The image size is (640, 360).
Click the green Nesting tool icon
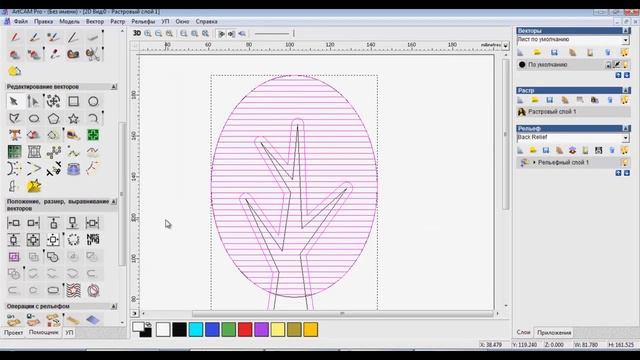(x=93, y=135)
